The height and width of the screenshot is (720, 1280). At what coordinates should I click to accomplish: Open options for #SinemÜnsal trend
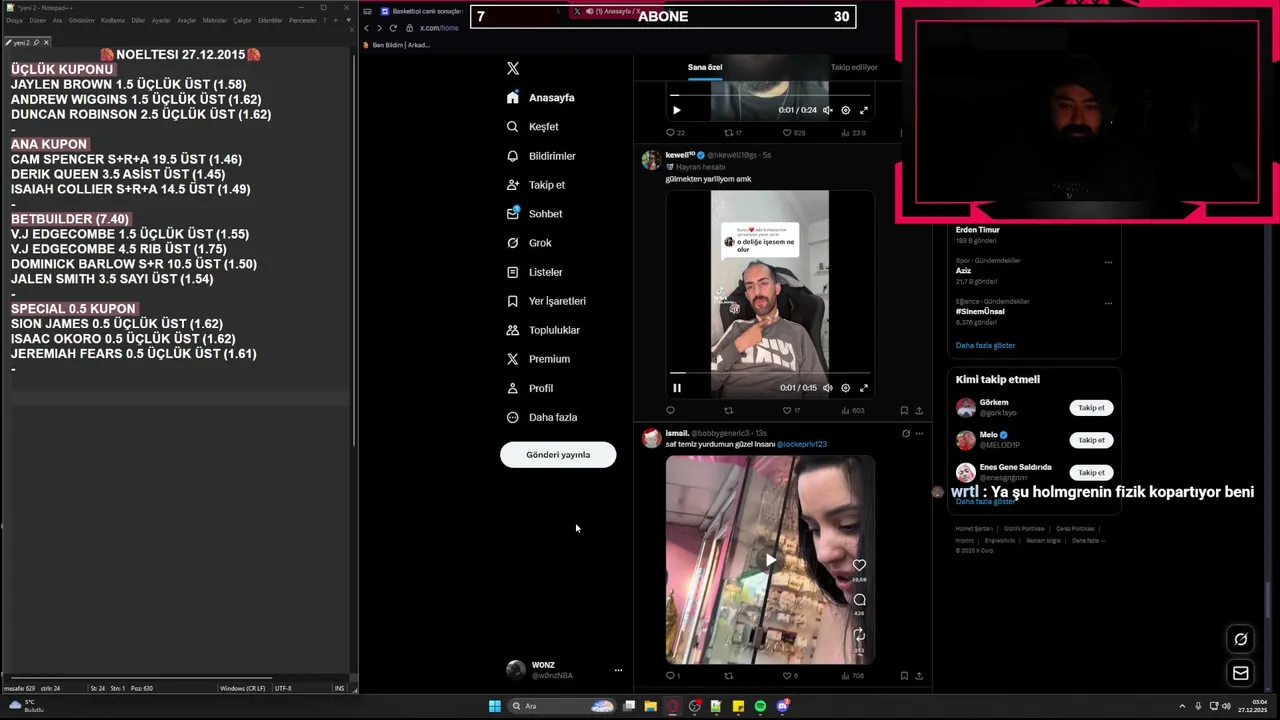tap(1108, 303)
